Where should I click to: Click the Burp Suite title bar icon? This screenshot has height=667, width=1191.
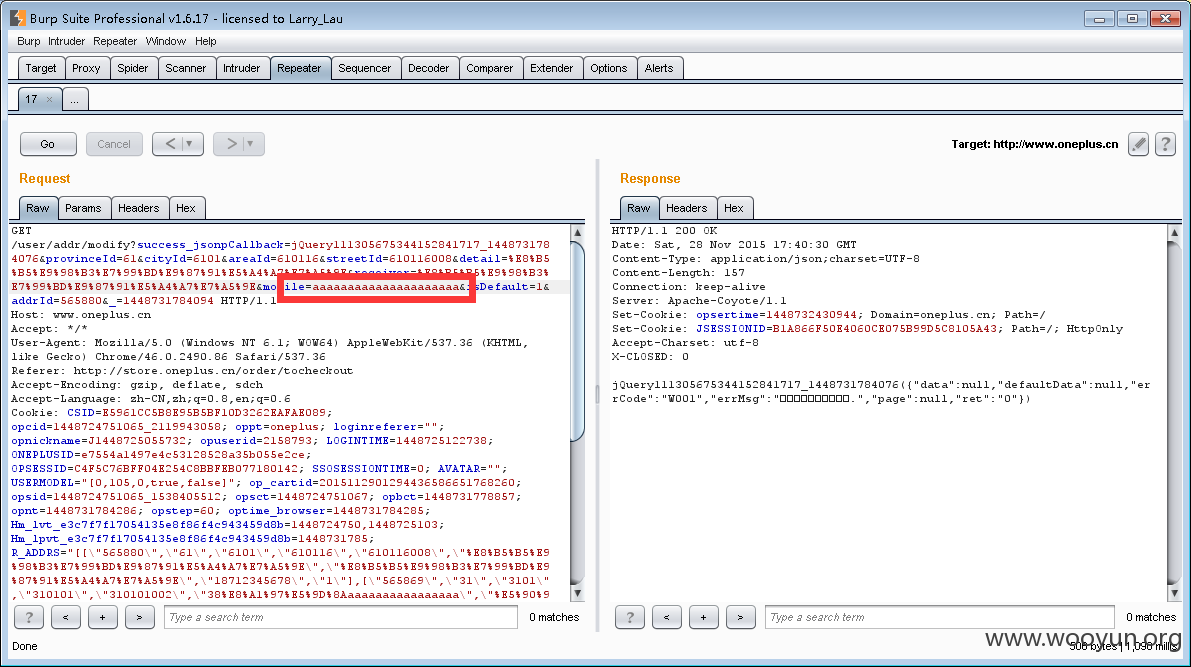17,17
